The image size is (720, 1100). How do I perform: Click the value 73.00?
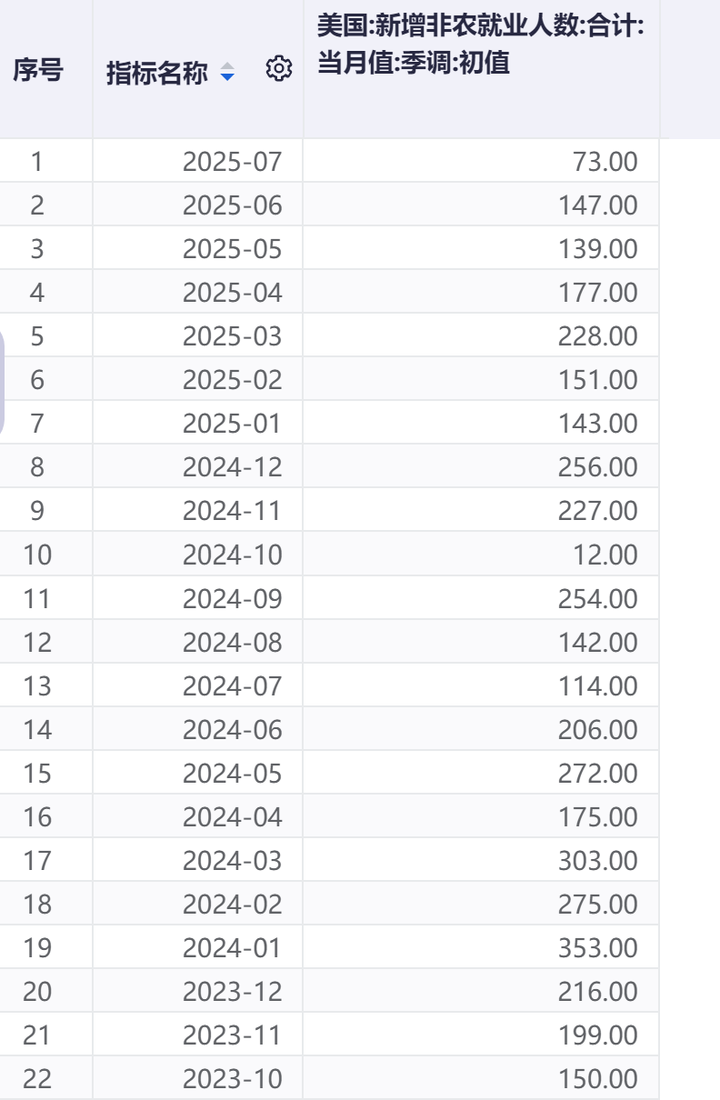(x=604, y=162)
